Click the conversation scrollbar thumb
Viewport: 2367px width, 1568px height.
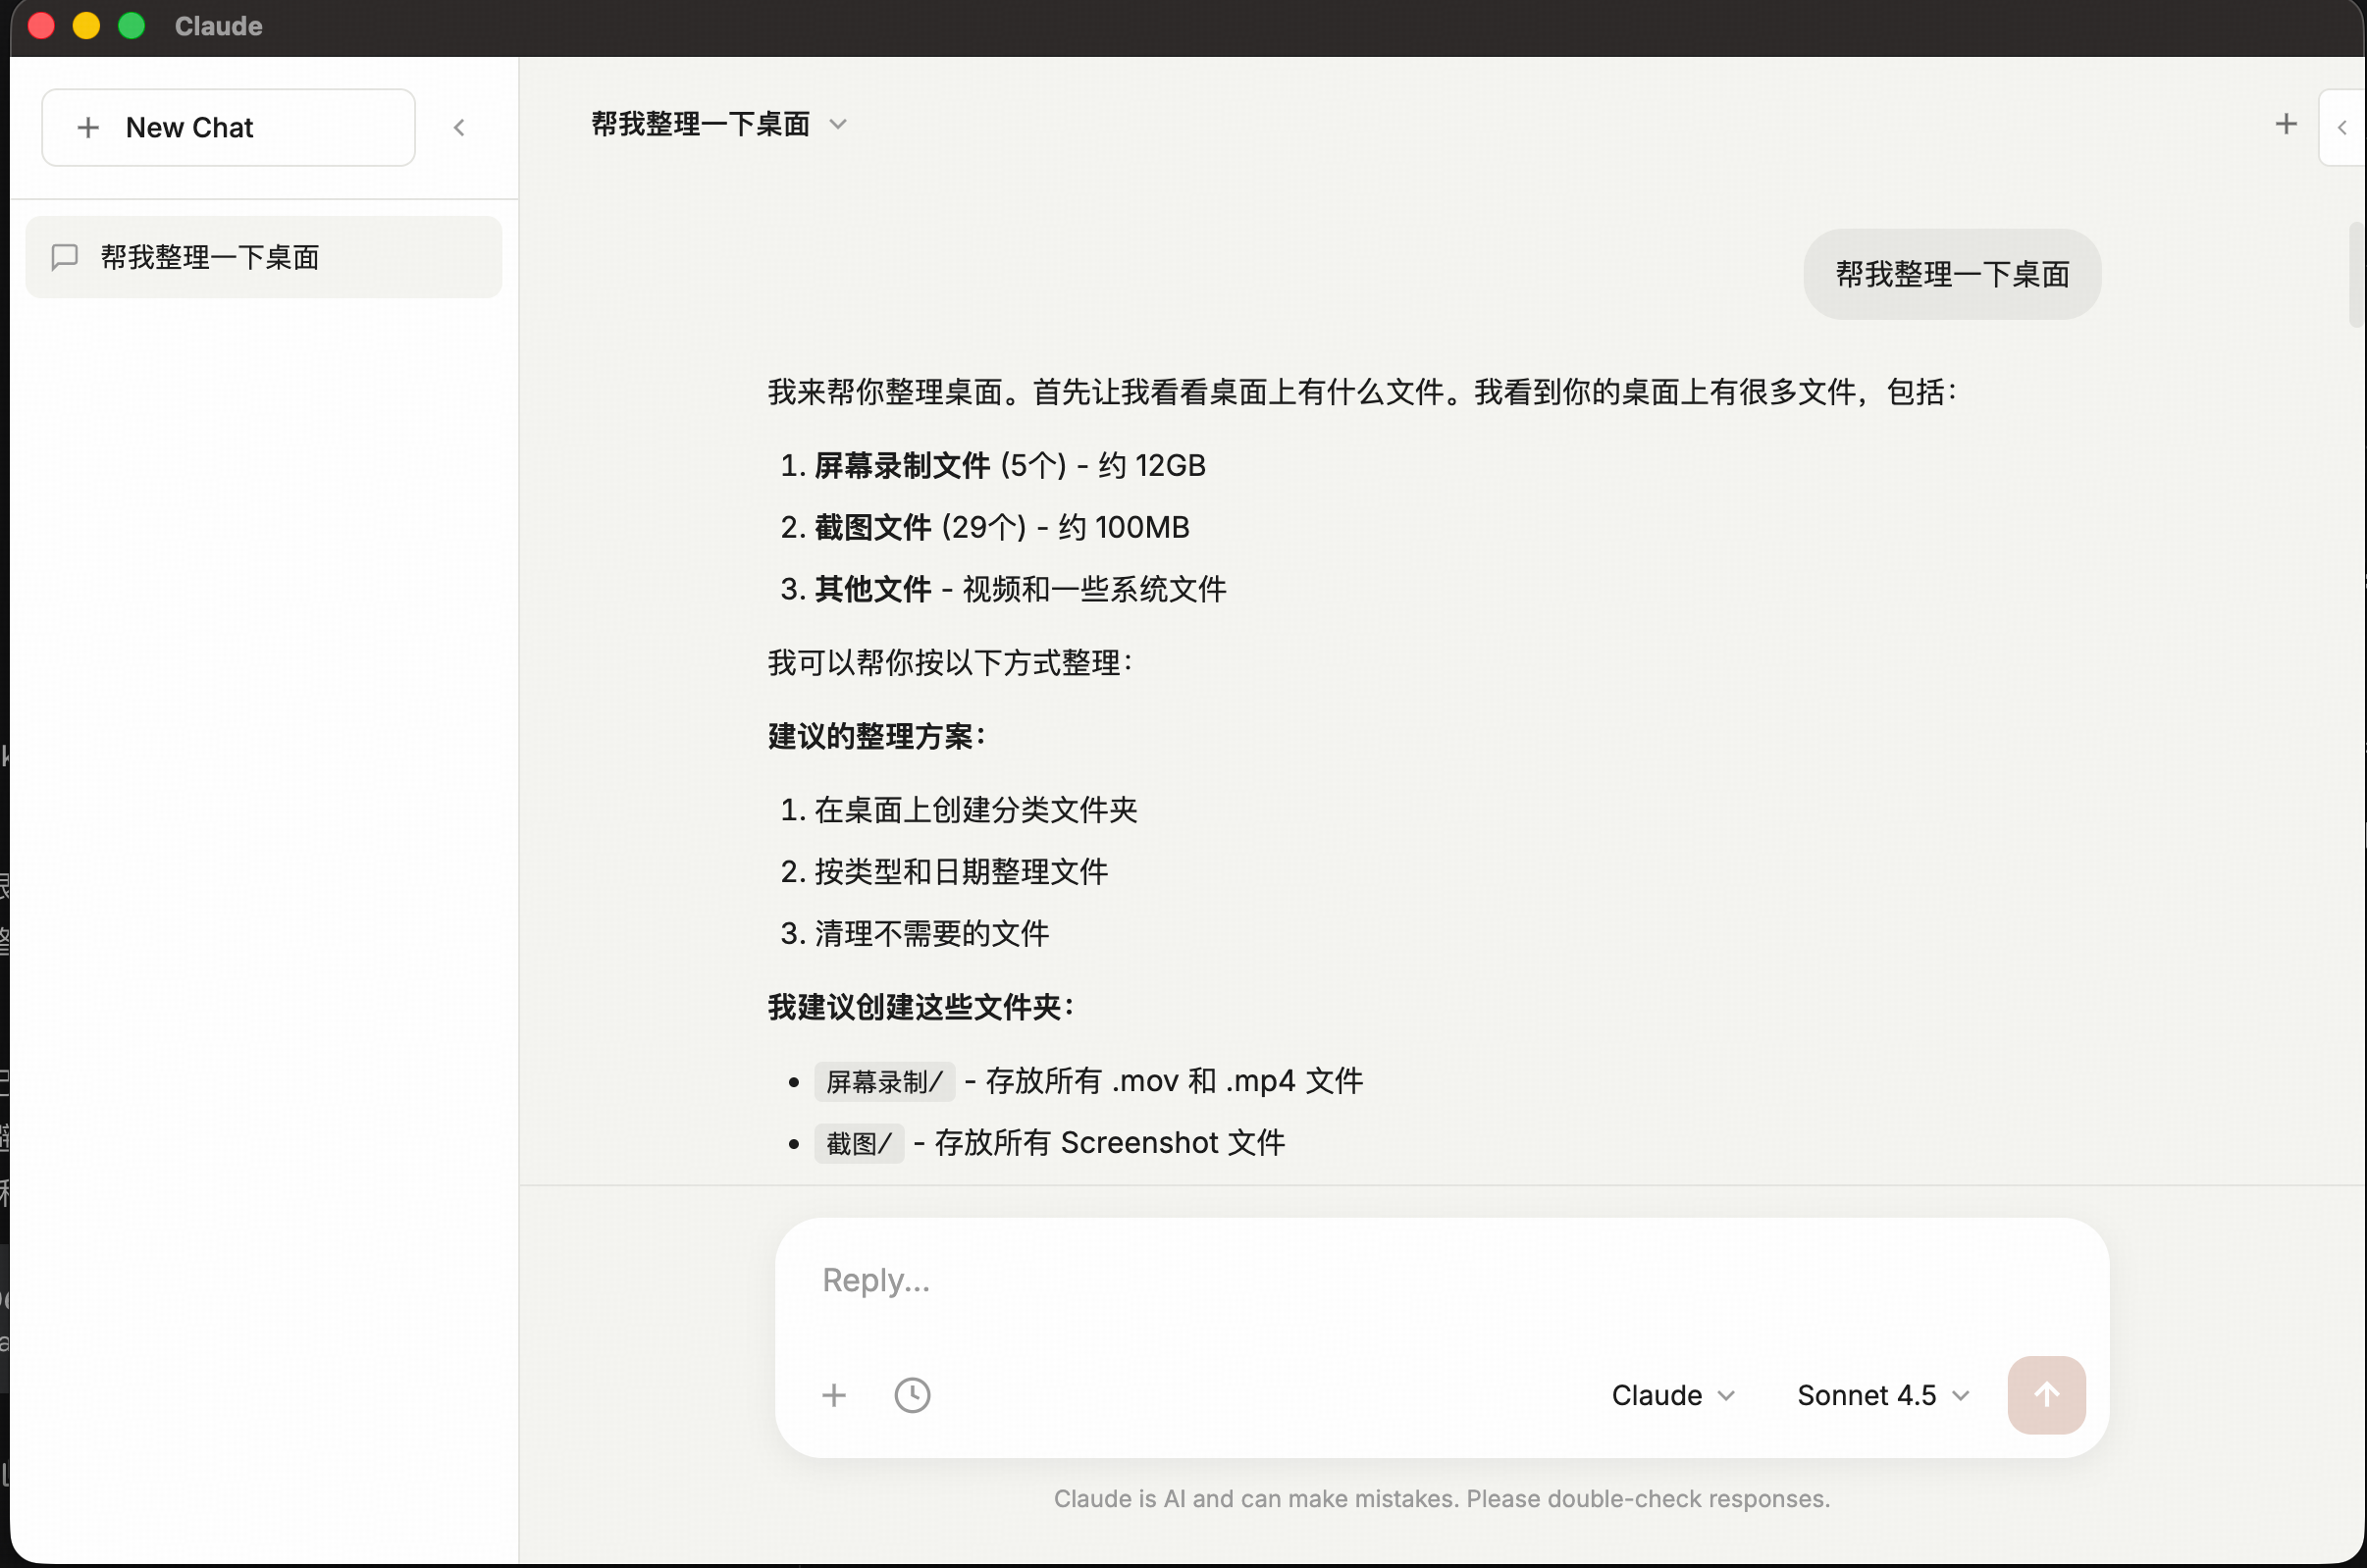pos(2355,275)
